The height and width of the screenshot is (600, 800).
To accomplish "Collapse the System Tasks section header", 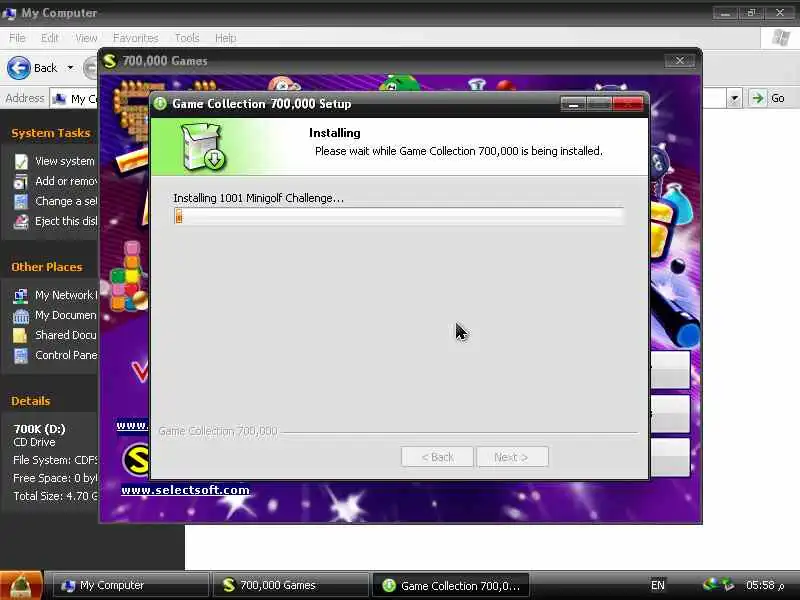I will [x=51, y=133].
